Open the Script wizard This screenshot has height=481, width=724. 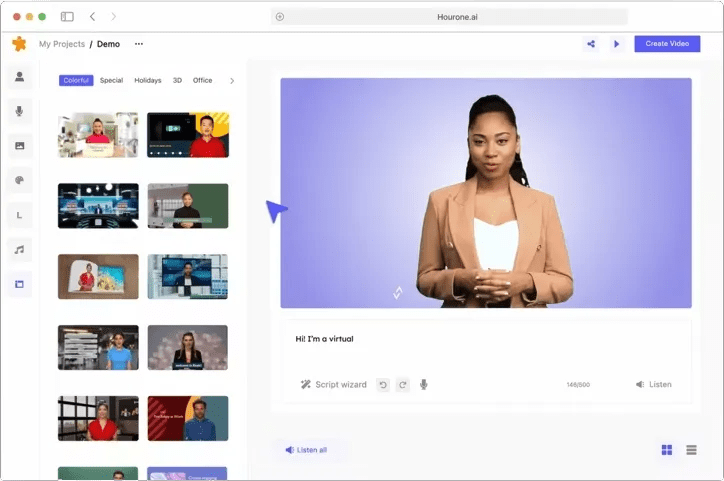[333, 385]
